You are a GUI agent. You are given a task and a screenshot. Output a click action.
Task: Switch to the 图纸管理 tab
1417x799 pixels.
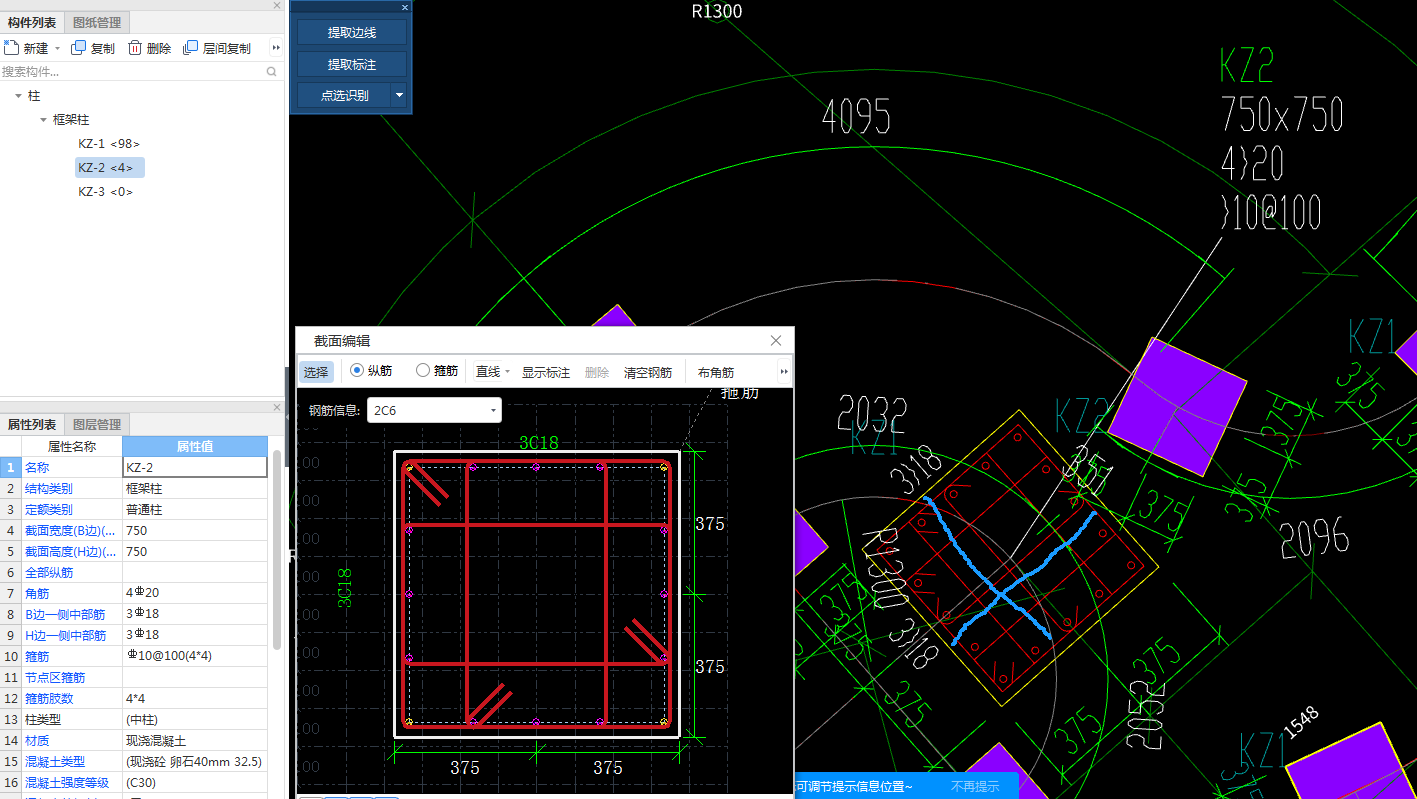[97, 22]
